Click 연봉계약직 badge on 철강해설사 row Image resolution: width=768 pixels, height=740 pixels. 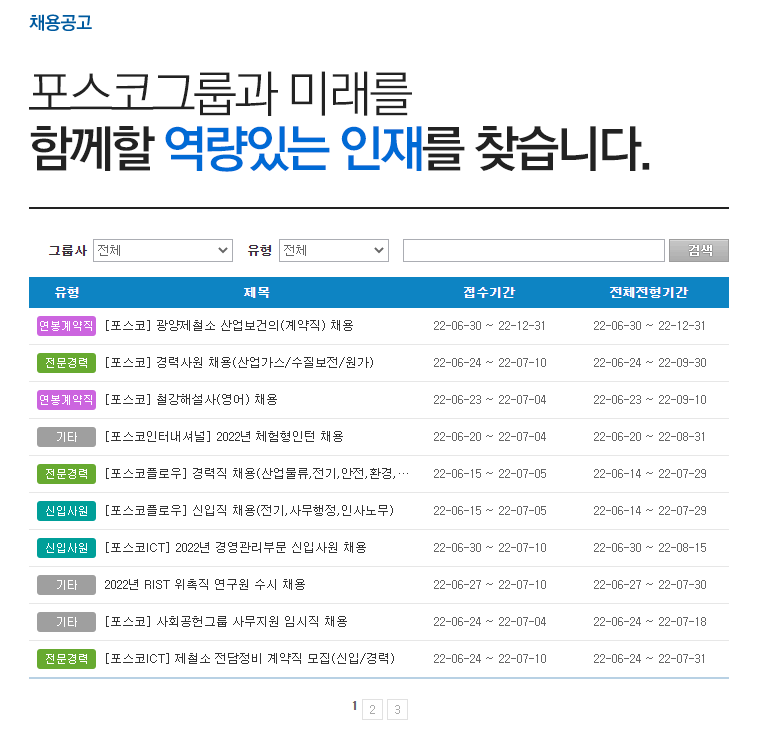(x=66, y=400)
